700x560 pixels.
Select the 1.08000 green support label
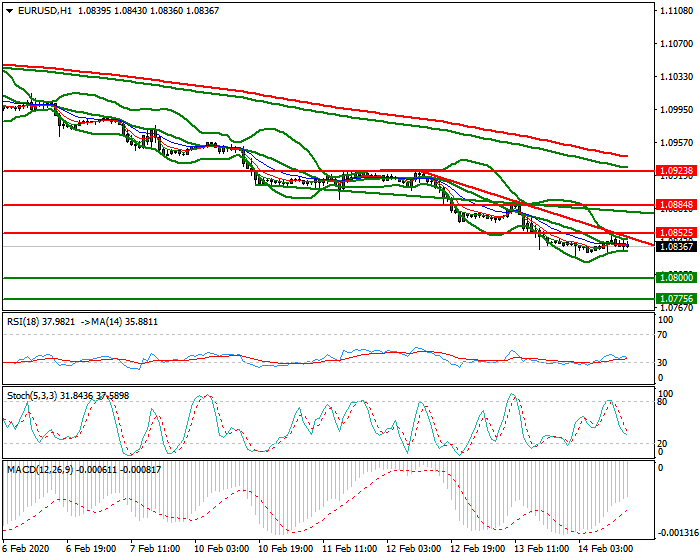tap(676, 278)
